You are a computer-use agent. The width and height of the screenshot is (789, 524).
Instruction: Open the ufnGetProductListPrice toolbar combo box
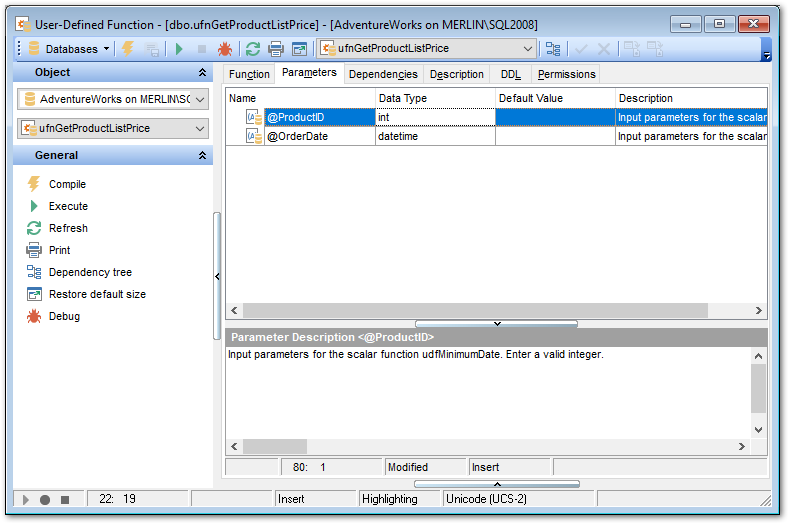(427, 48)
